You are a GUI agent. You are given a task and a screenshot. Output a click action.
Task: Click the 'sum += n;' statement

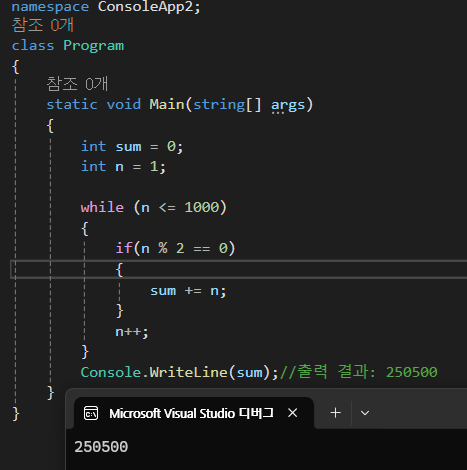[x=188, y=291]
